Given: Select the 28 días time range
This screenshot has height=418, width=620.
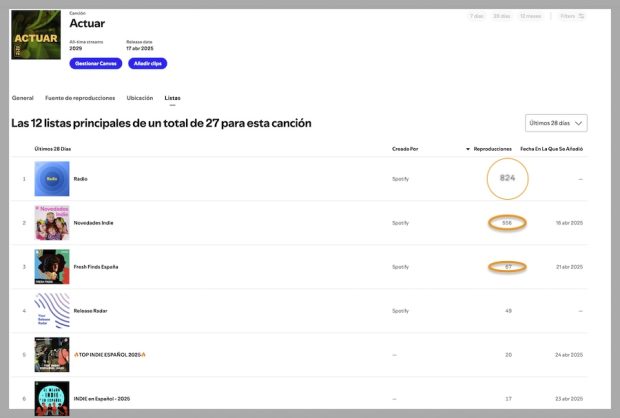Looking at the screenshot, I should 502,16.
